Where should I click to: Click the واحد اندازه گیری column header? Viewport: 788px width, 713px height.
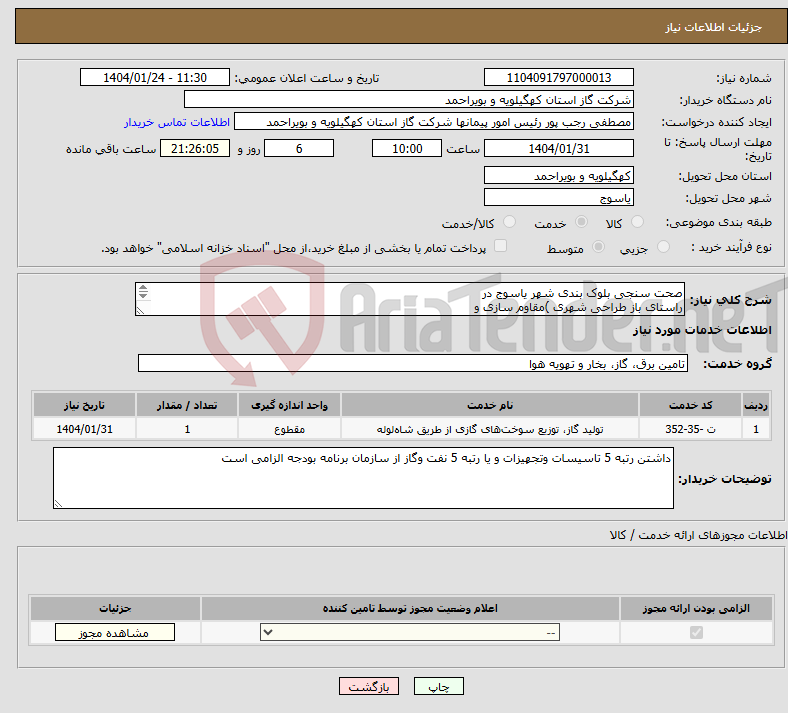pyautogui.click(x=289, y=405)
